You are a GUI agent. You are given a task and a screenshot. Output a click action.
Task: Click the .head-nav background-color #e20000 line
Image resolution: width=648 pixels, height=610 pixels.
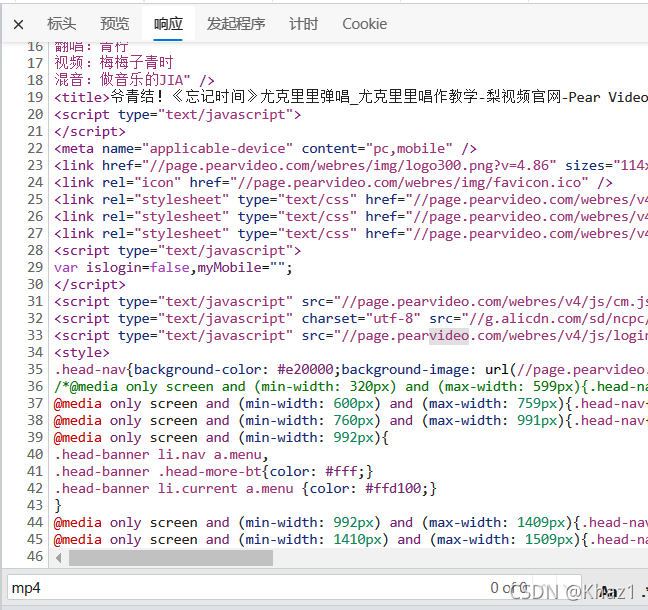tap(350, 369)
